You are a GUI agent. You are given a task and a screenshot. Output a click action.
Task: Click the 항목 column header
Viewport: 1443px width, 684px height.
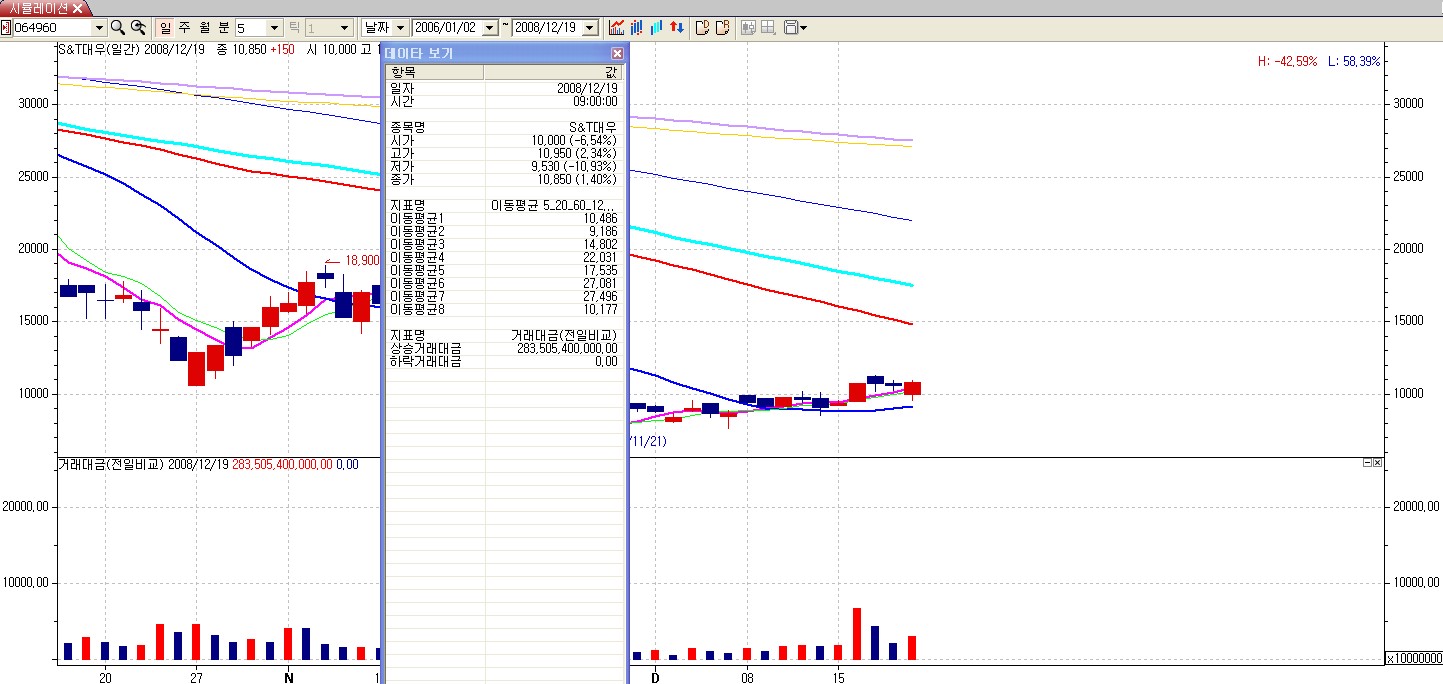(x=434, y=72)
